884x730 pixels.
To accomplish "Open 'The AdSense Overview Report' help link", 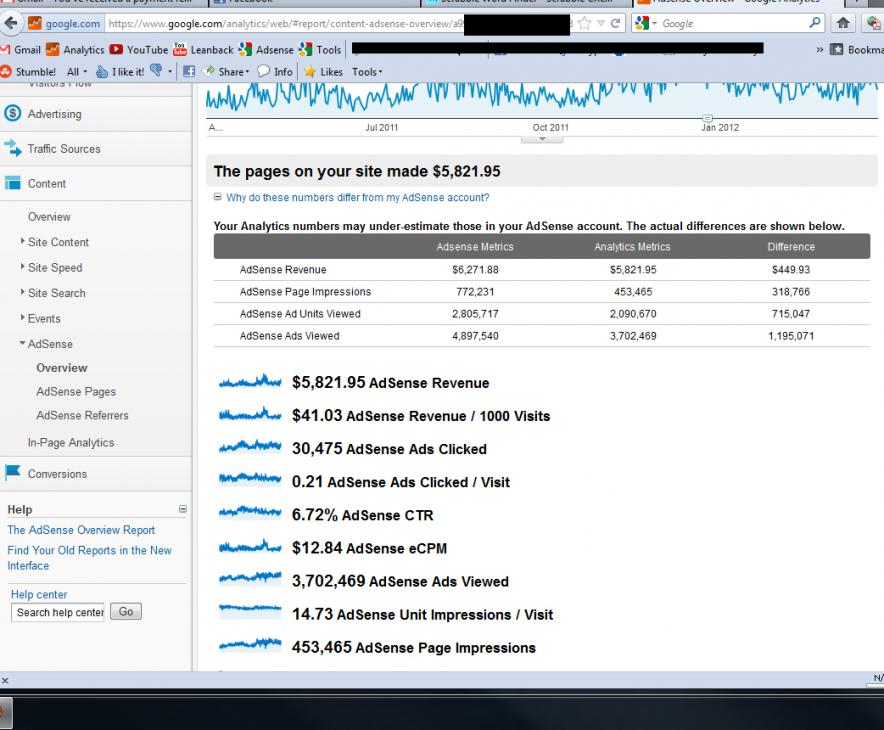I will 81,530.
